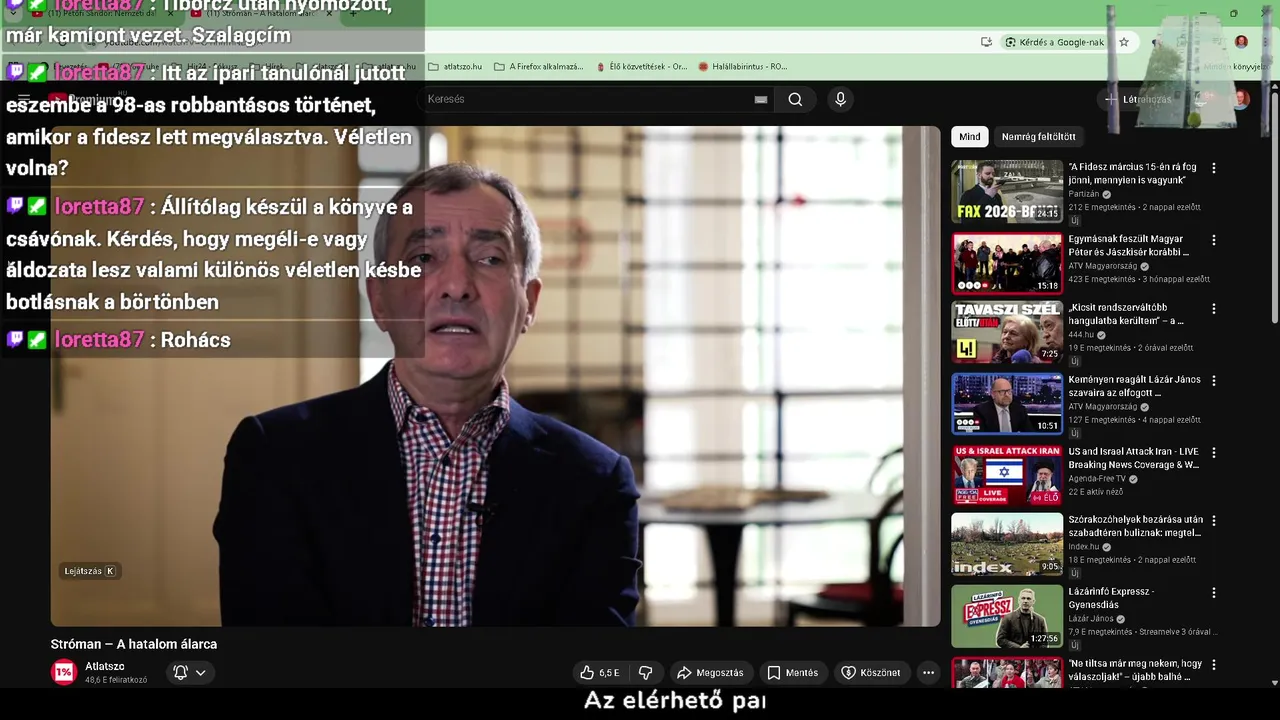The height and width of the screenshot is (720, 1280).
Task: Start voice search with the microphone icon
Action: [x=840, y=99]
